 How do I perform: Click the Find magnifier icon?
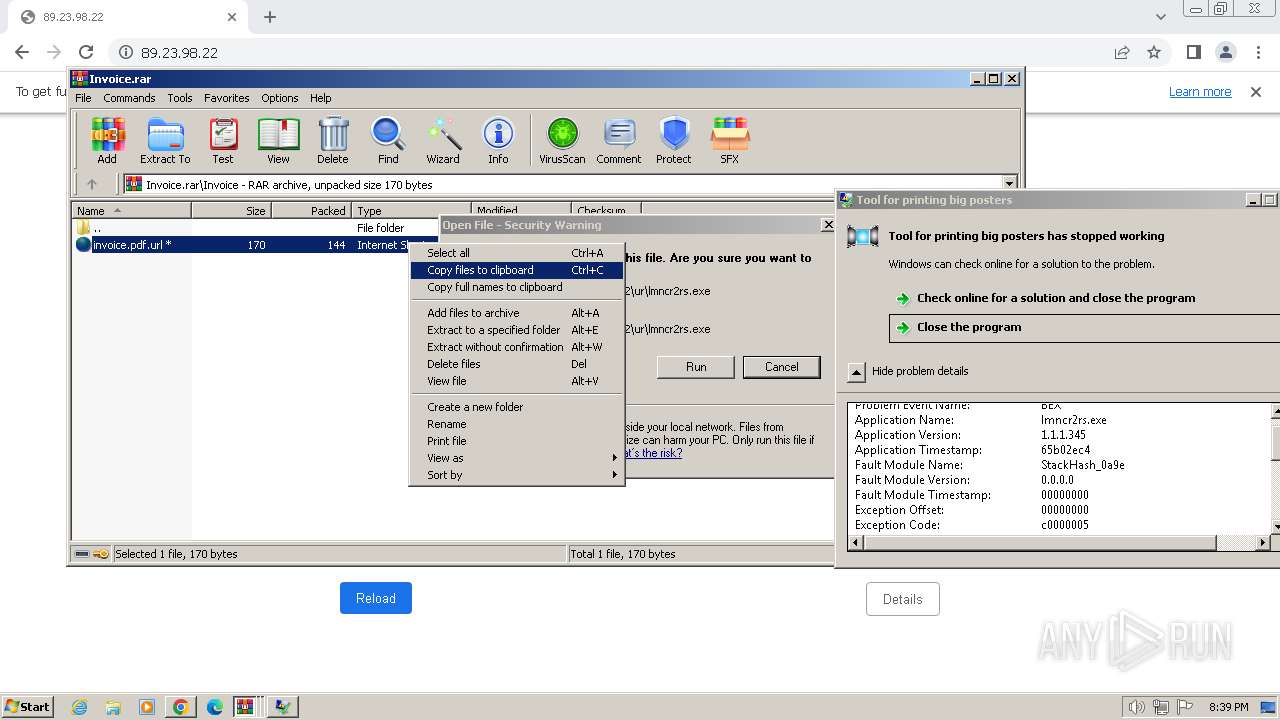pos(388,140)
